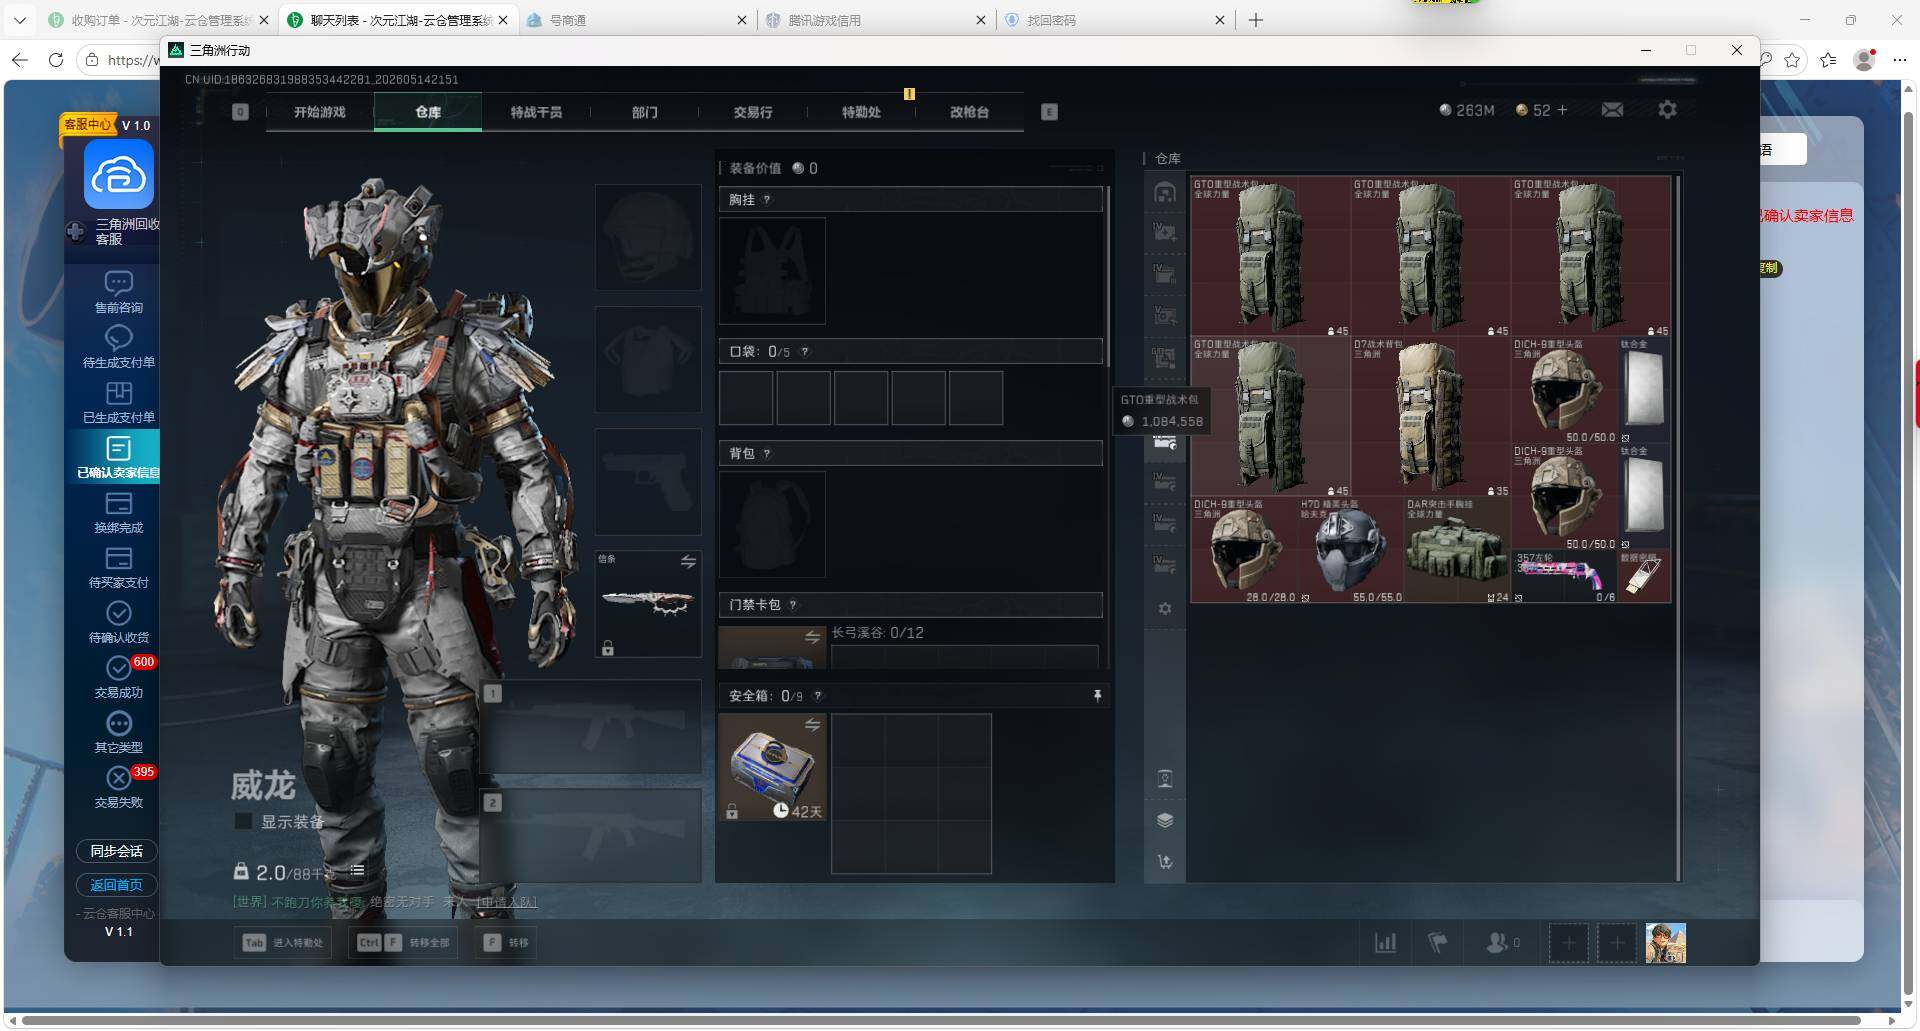Select the DAR突击手胸挂 in the warehouse
Screen dimensions: 1920x1031
pyautogui.click(x=1457, y=550)
